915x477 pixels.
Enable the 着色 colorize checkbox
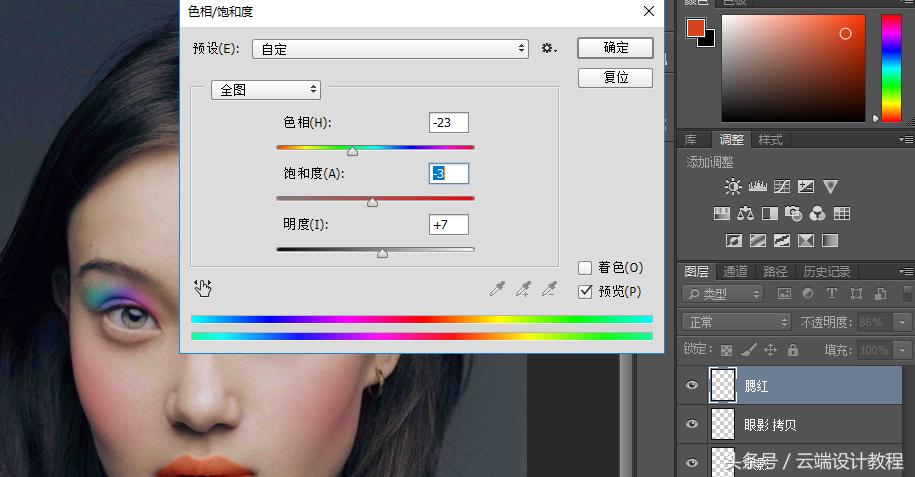pos(585,267)
